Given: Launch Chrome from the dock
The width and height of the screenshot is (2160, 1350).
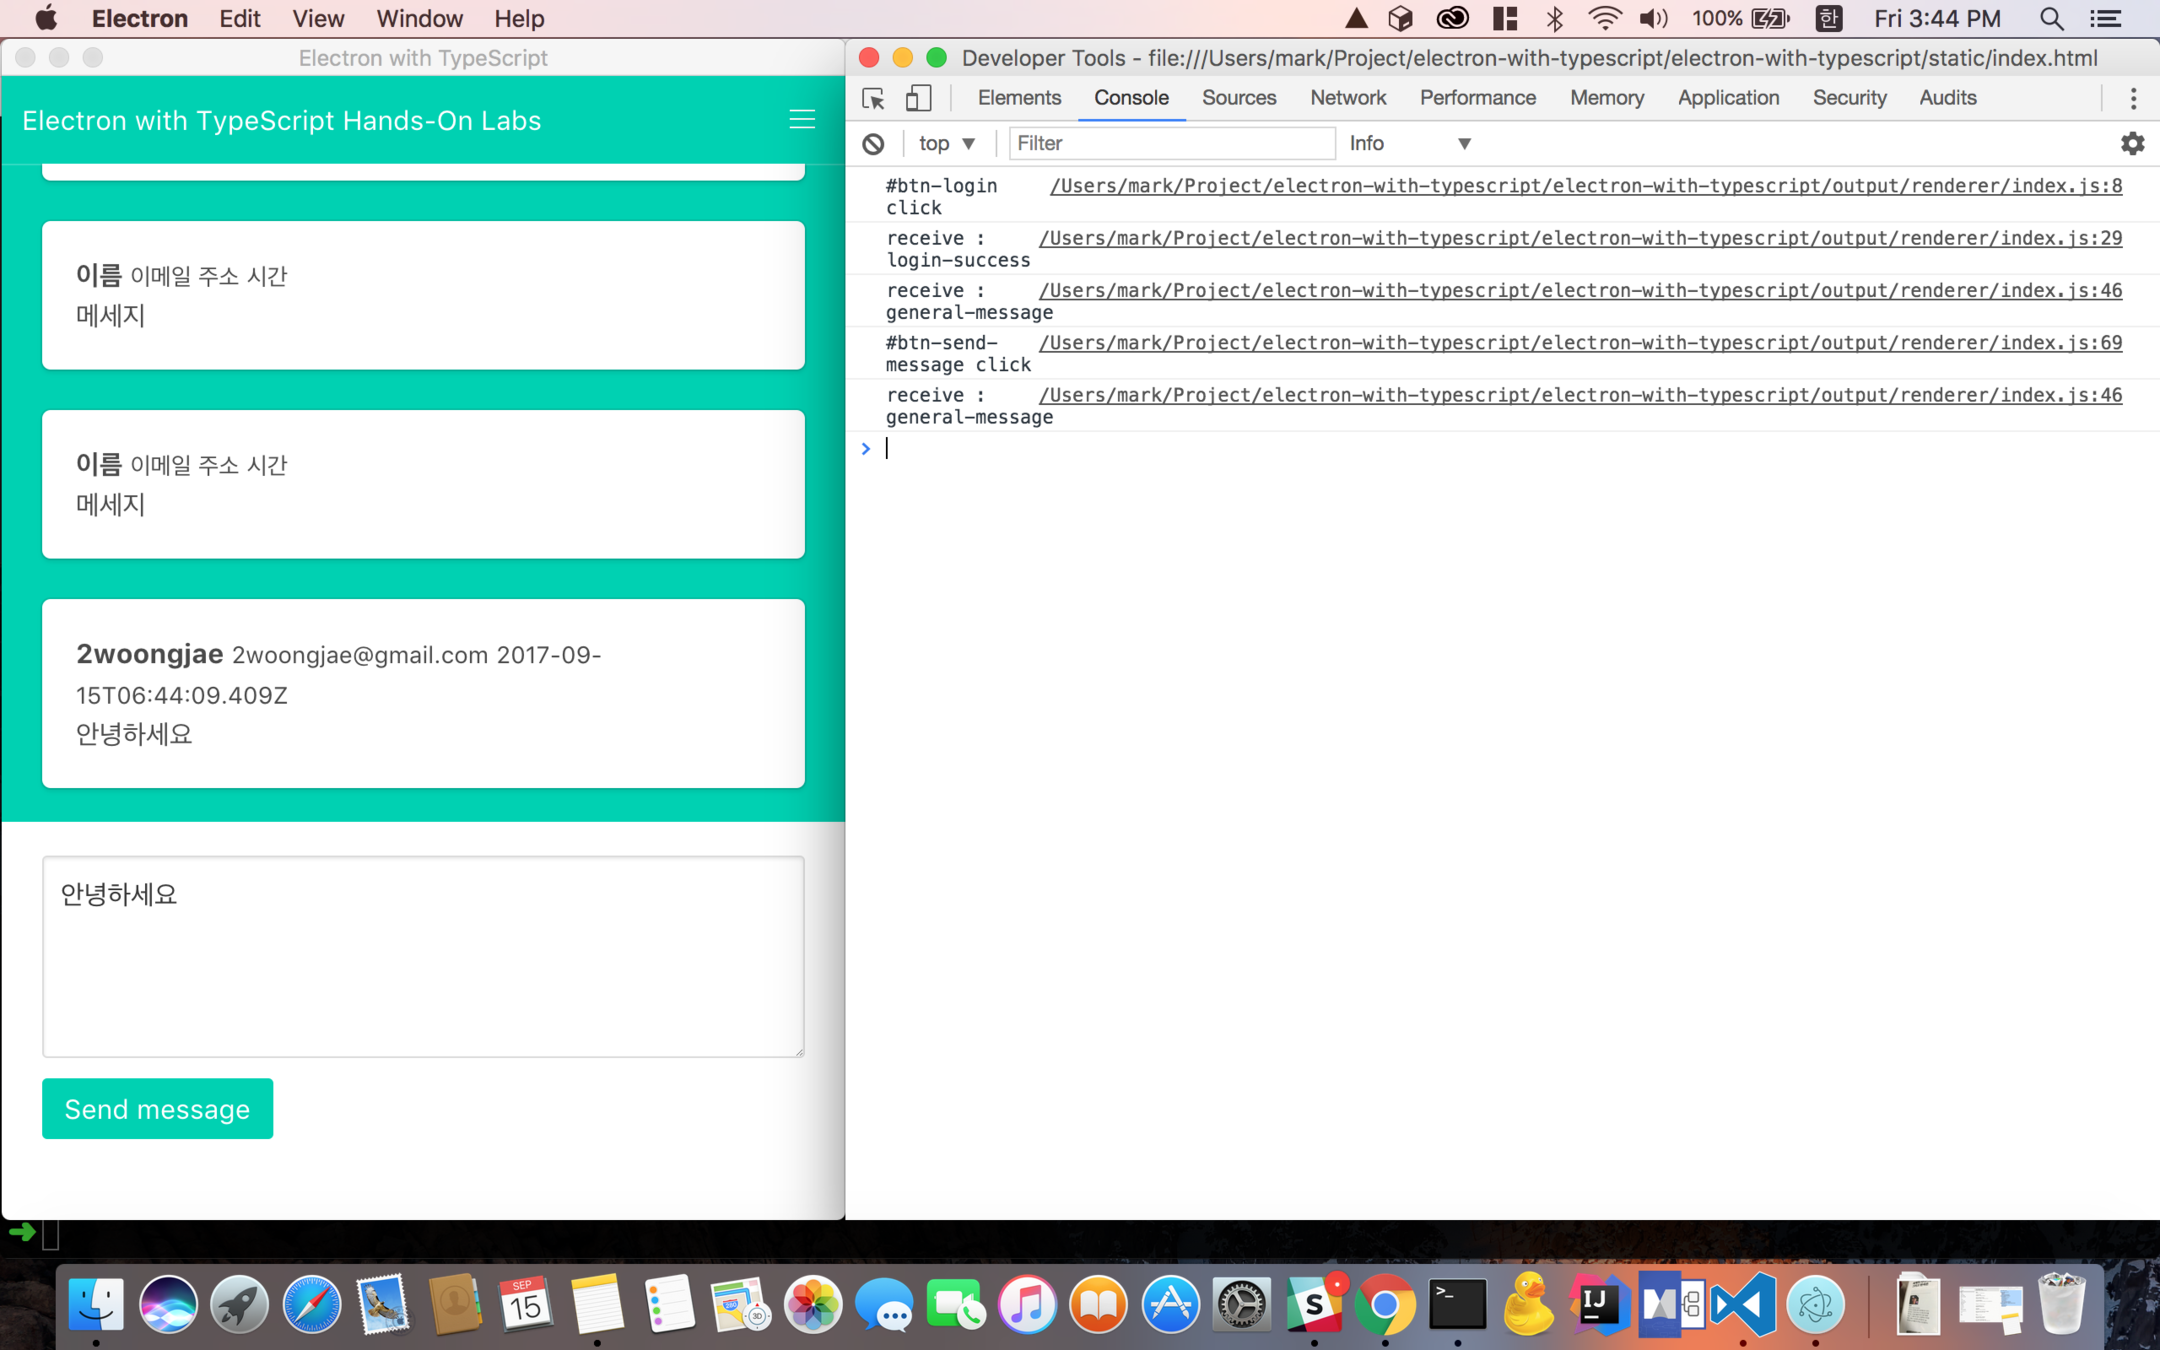Looking at the screenshot, I should tap(1385, 1304).
